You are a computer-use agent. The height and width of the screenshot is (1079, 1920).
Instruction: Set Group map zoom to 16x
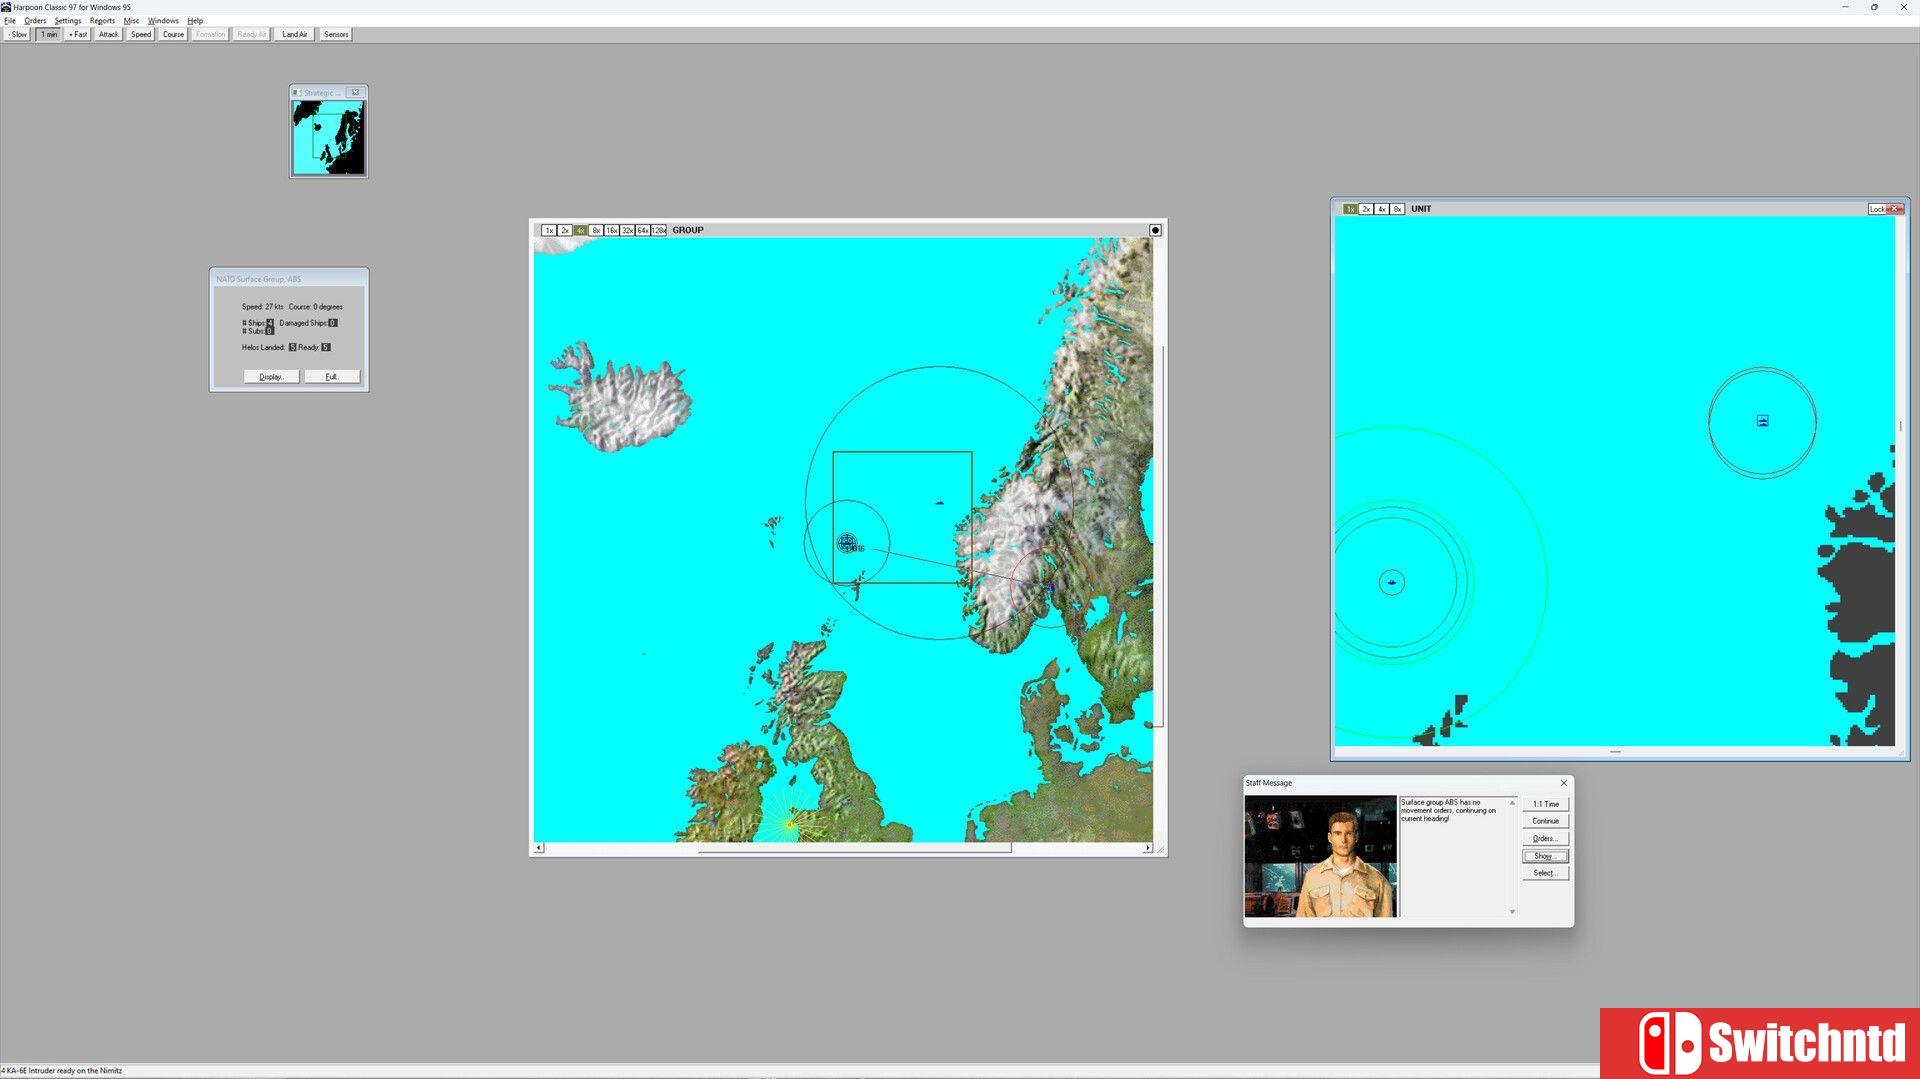611,230
